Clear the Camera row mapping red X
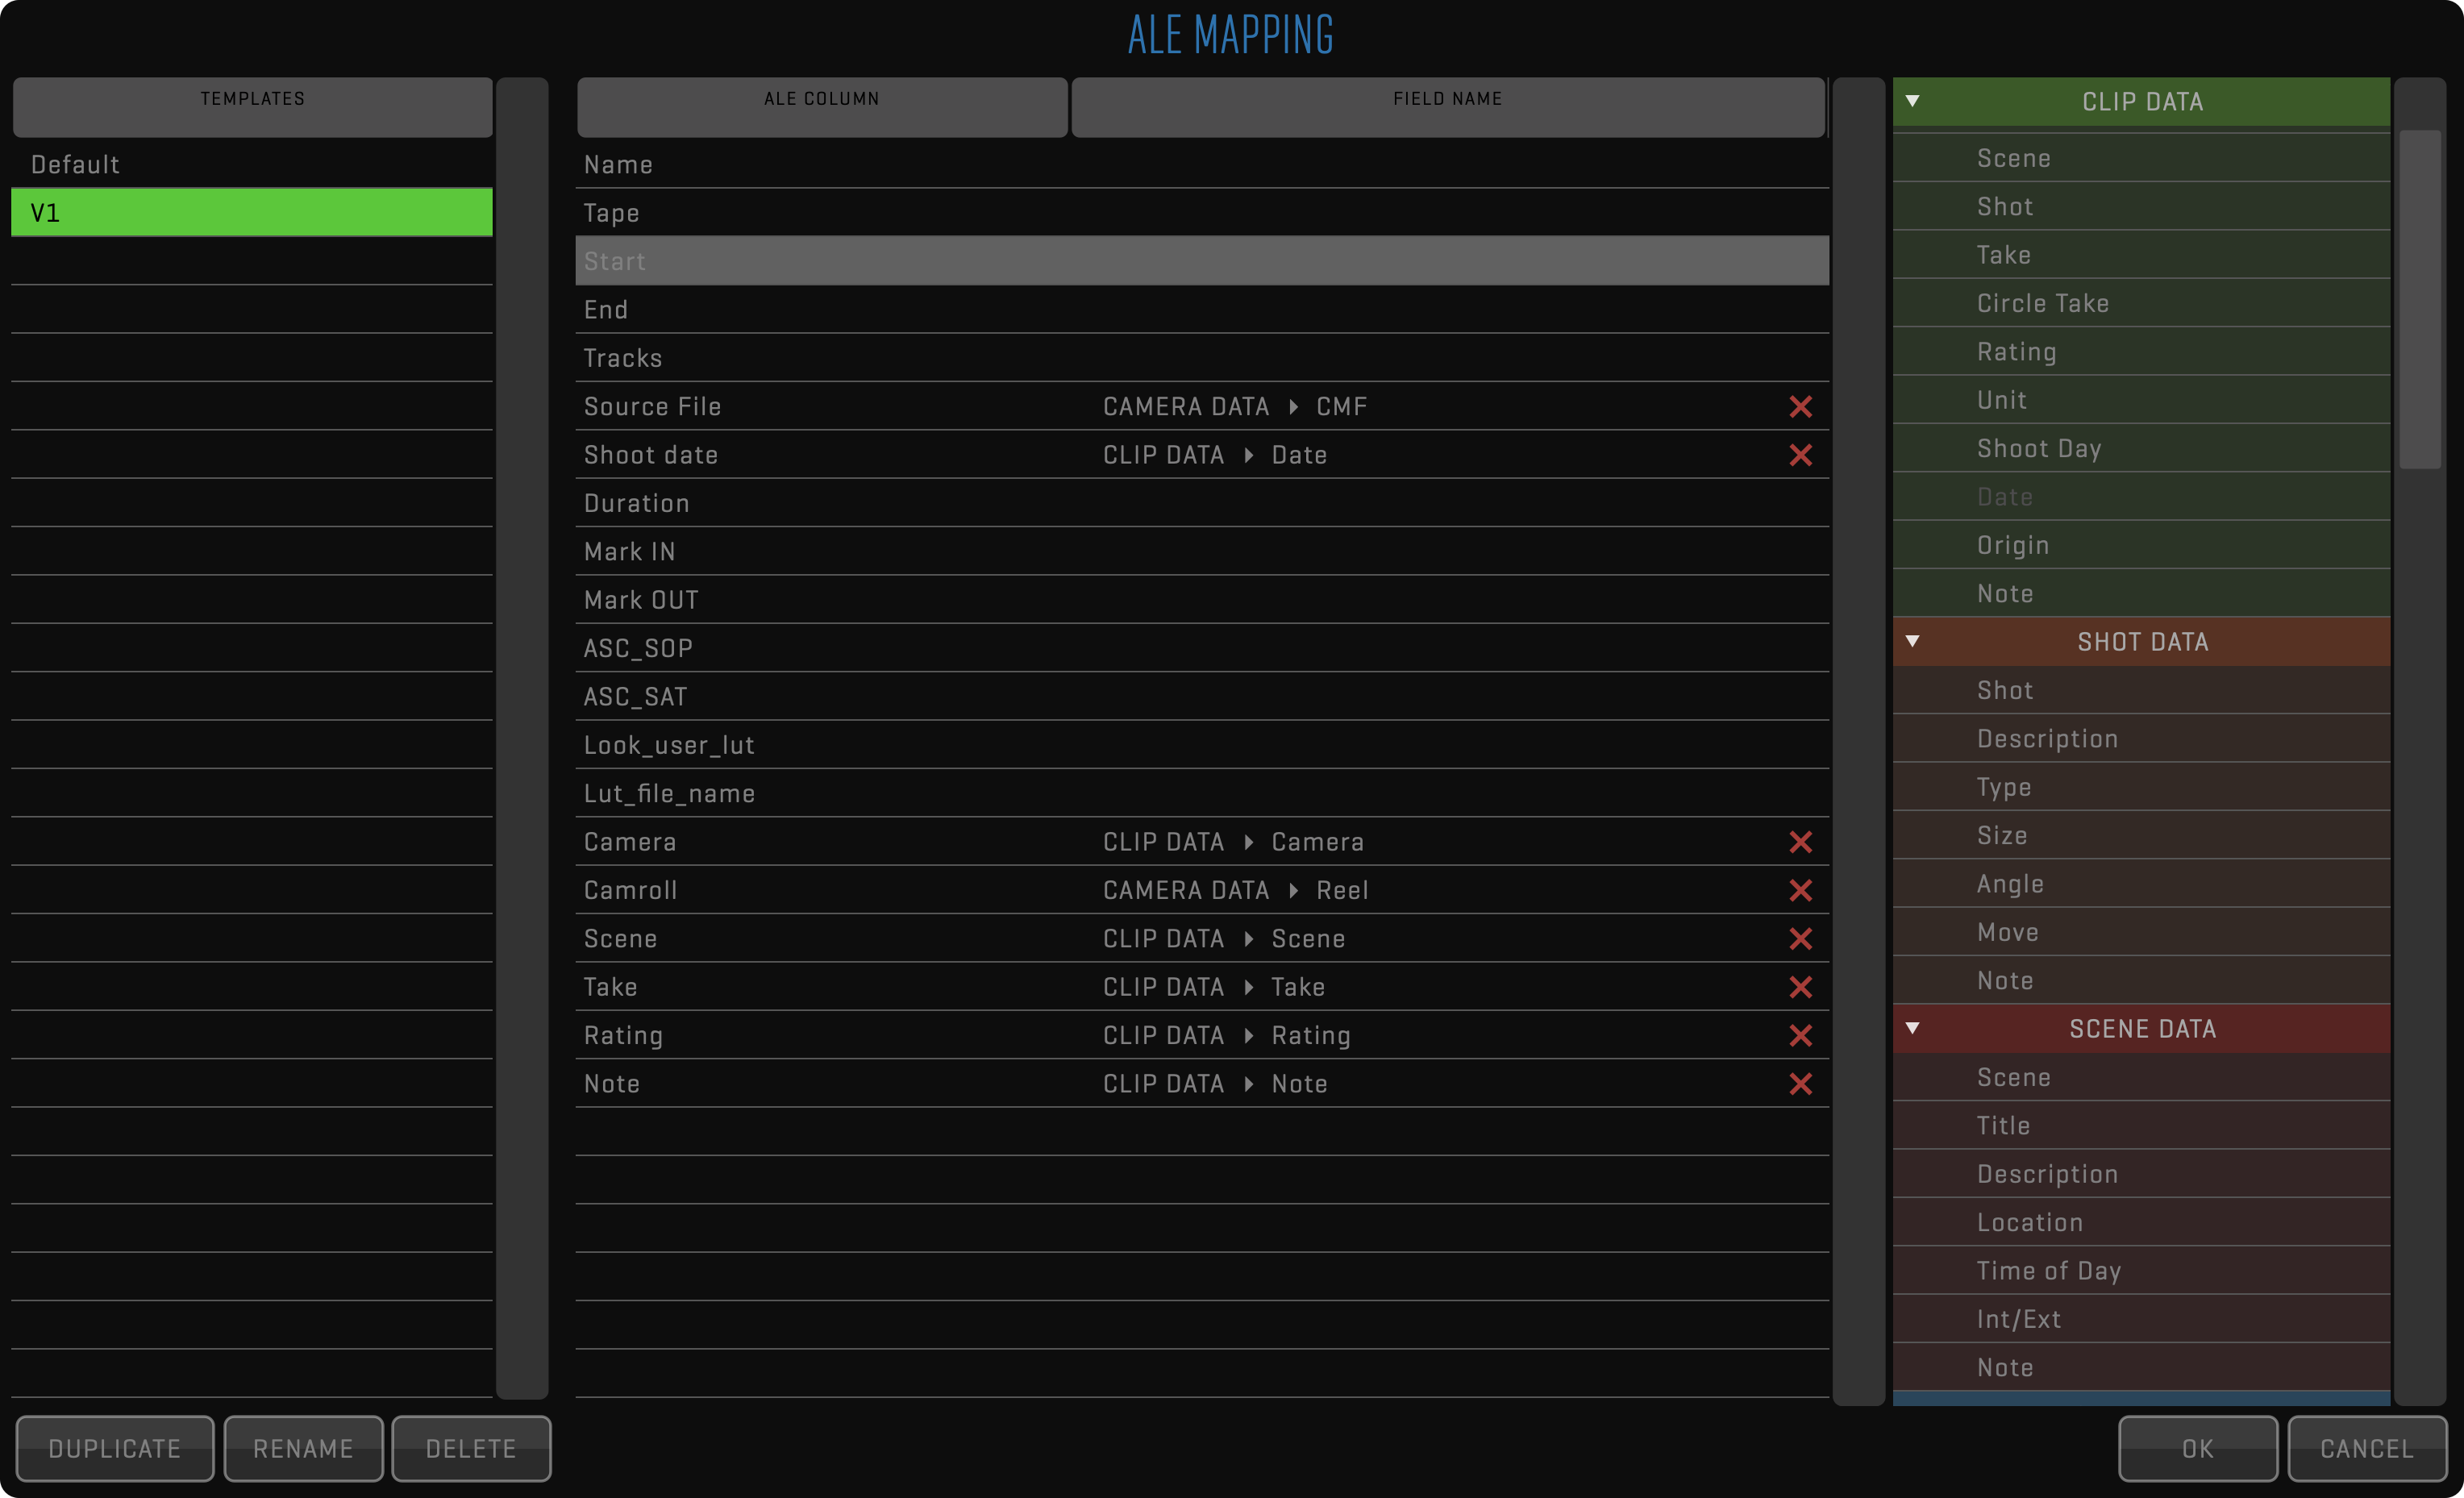Image resolution: width=2464 pixels, height=1498 pixels. (1800, 842)
